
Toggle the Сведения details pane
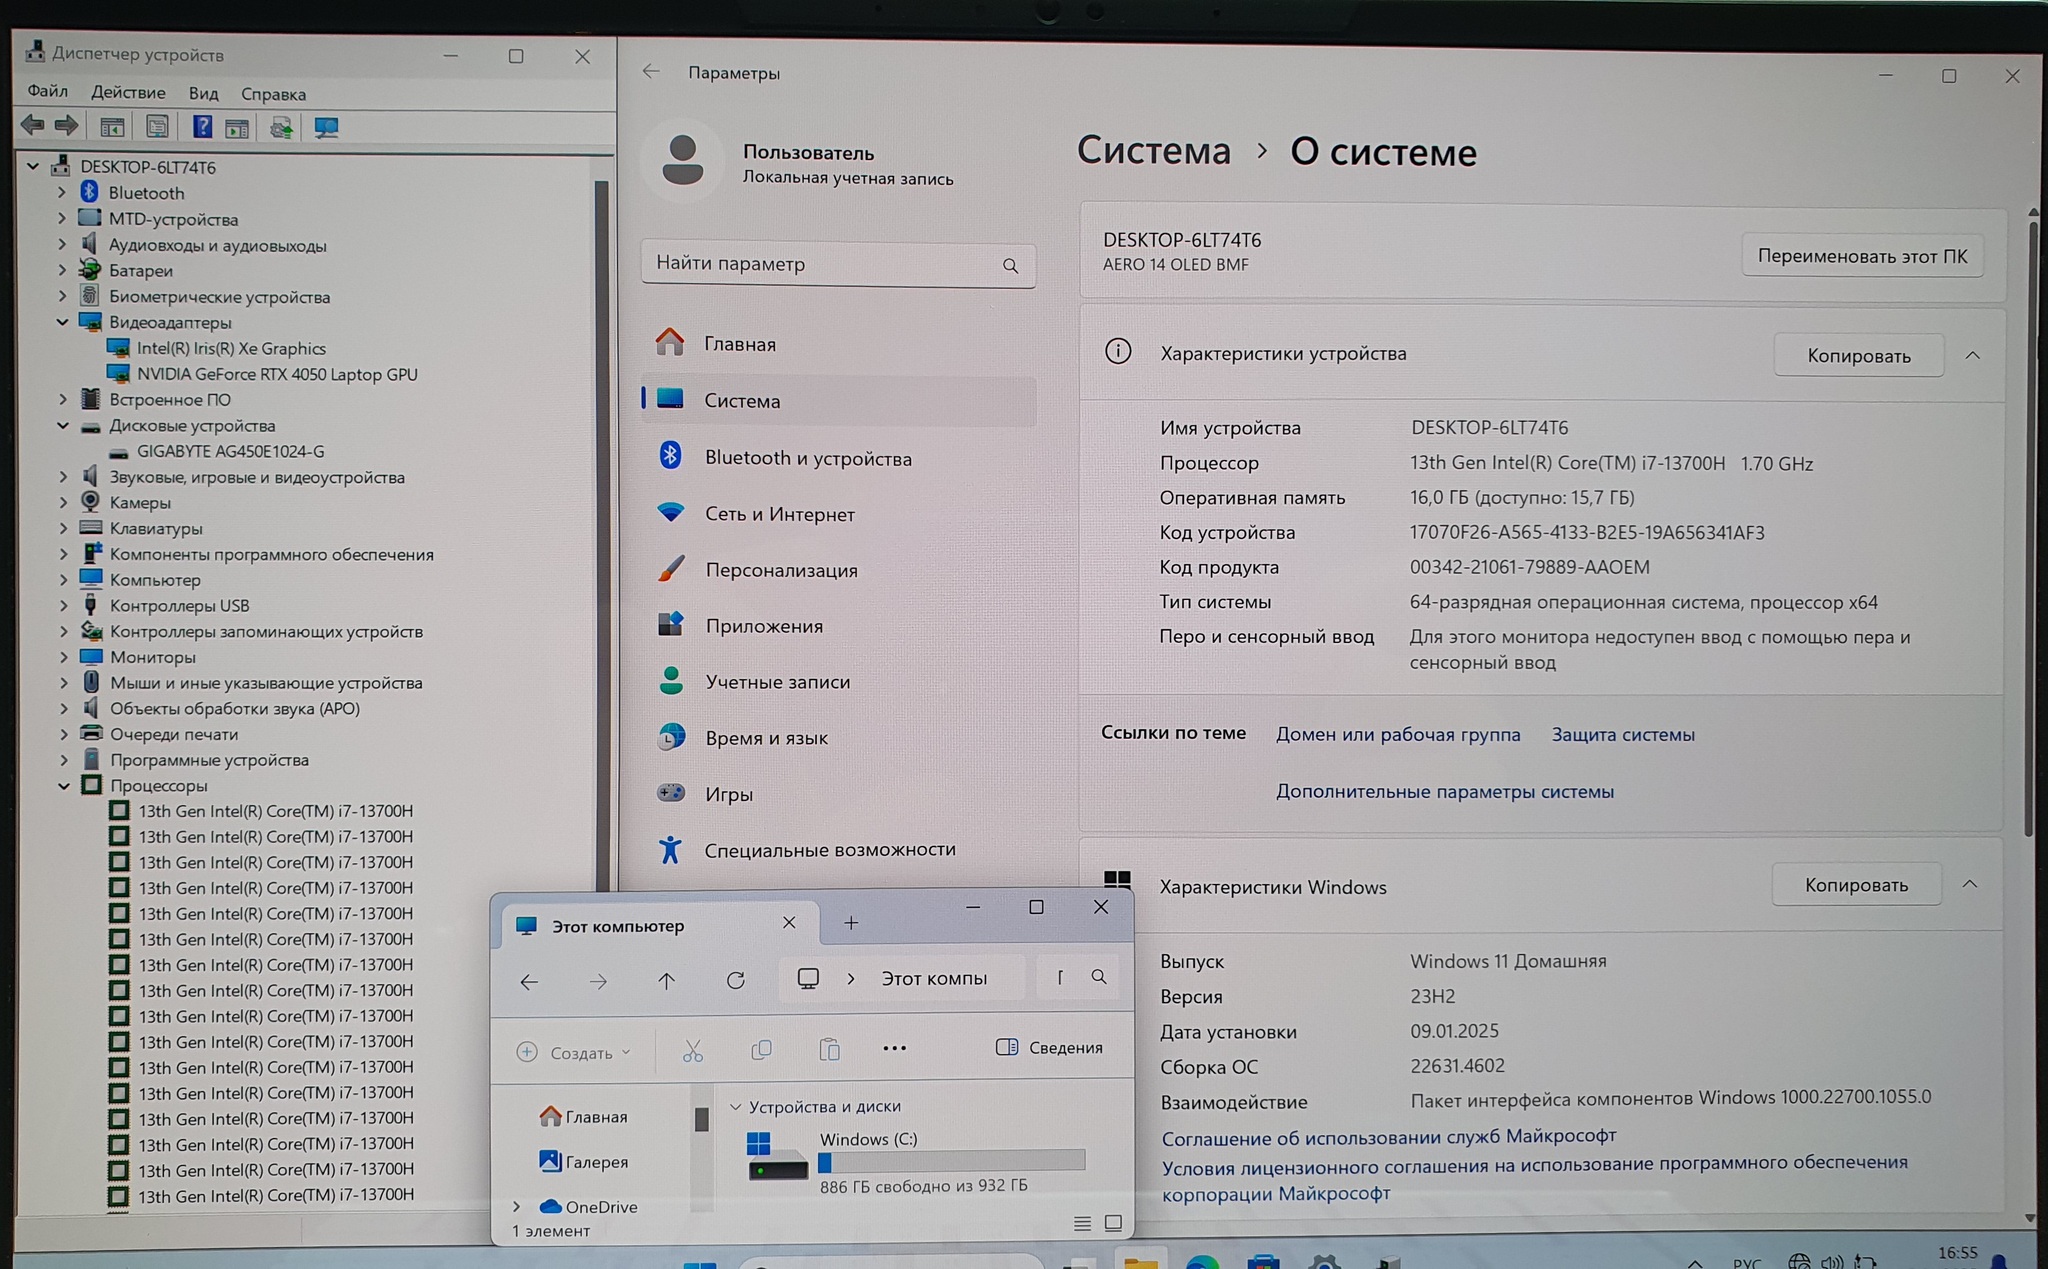tap(1050, 1047)
